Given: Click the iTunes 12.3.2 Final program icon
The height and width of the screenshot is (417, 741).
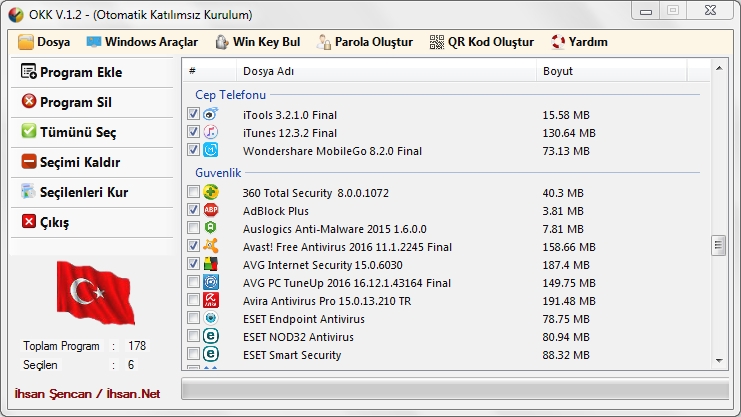Looking at the screenshot, I should pos(211,132).
